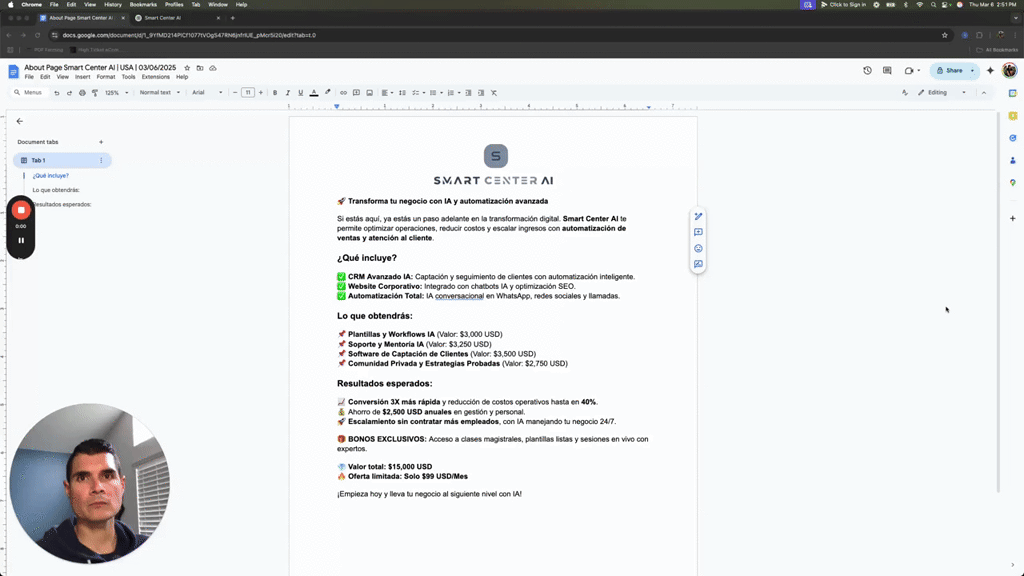Increase font size with plus button
Image resolution: width=1024 pixels, height=576 pixels.
261,93
